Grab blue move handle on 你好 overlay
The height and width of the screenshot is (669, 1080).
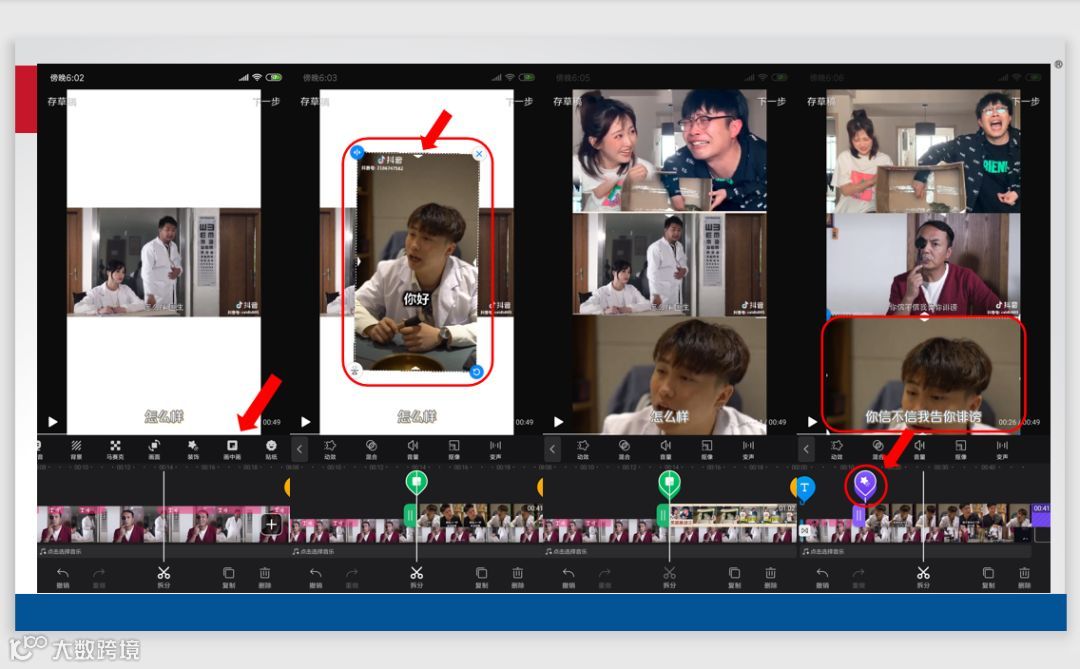tap(357, 152)
